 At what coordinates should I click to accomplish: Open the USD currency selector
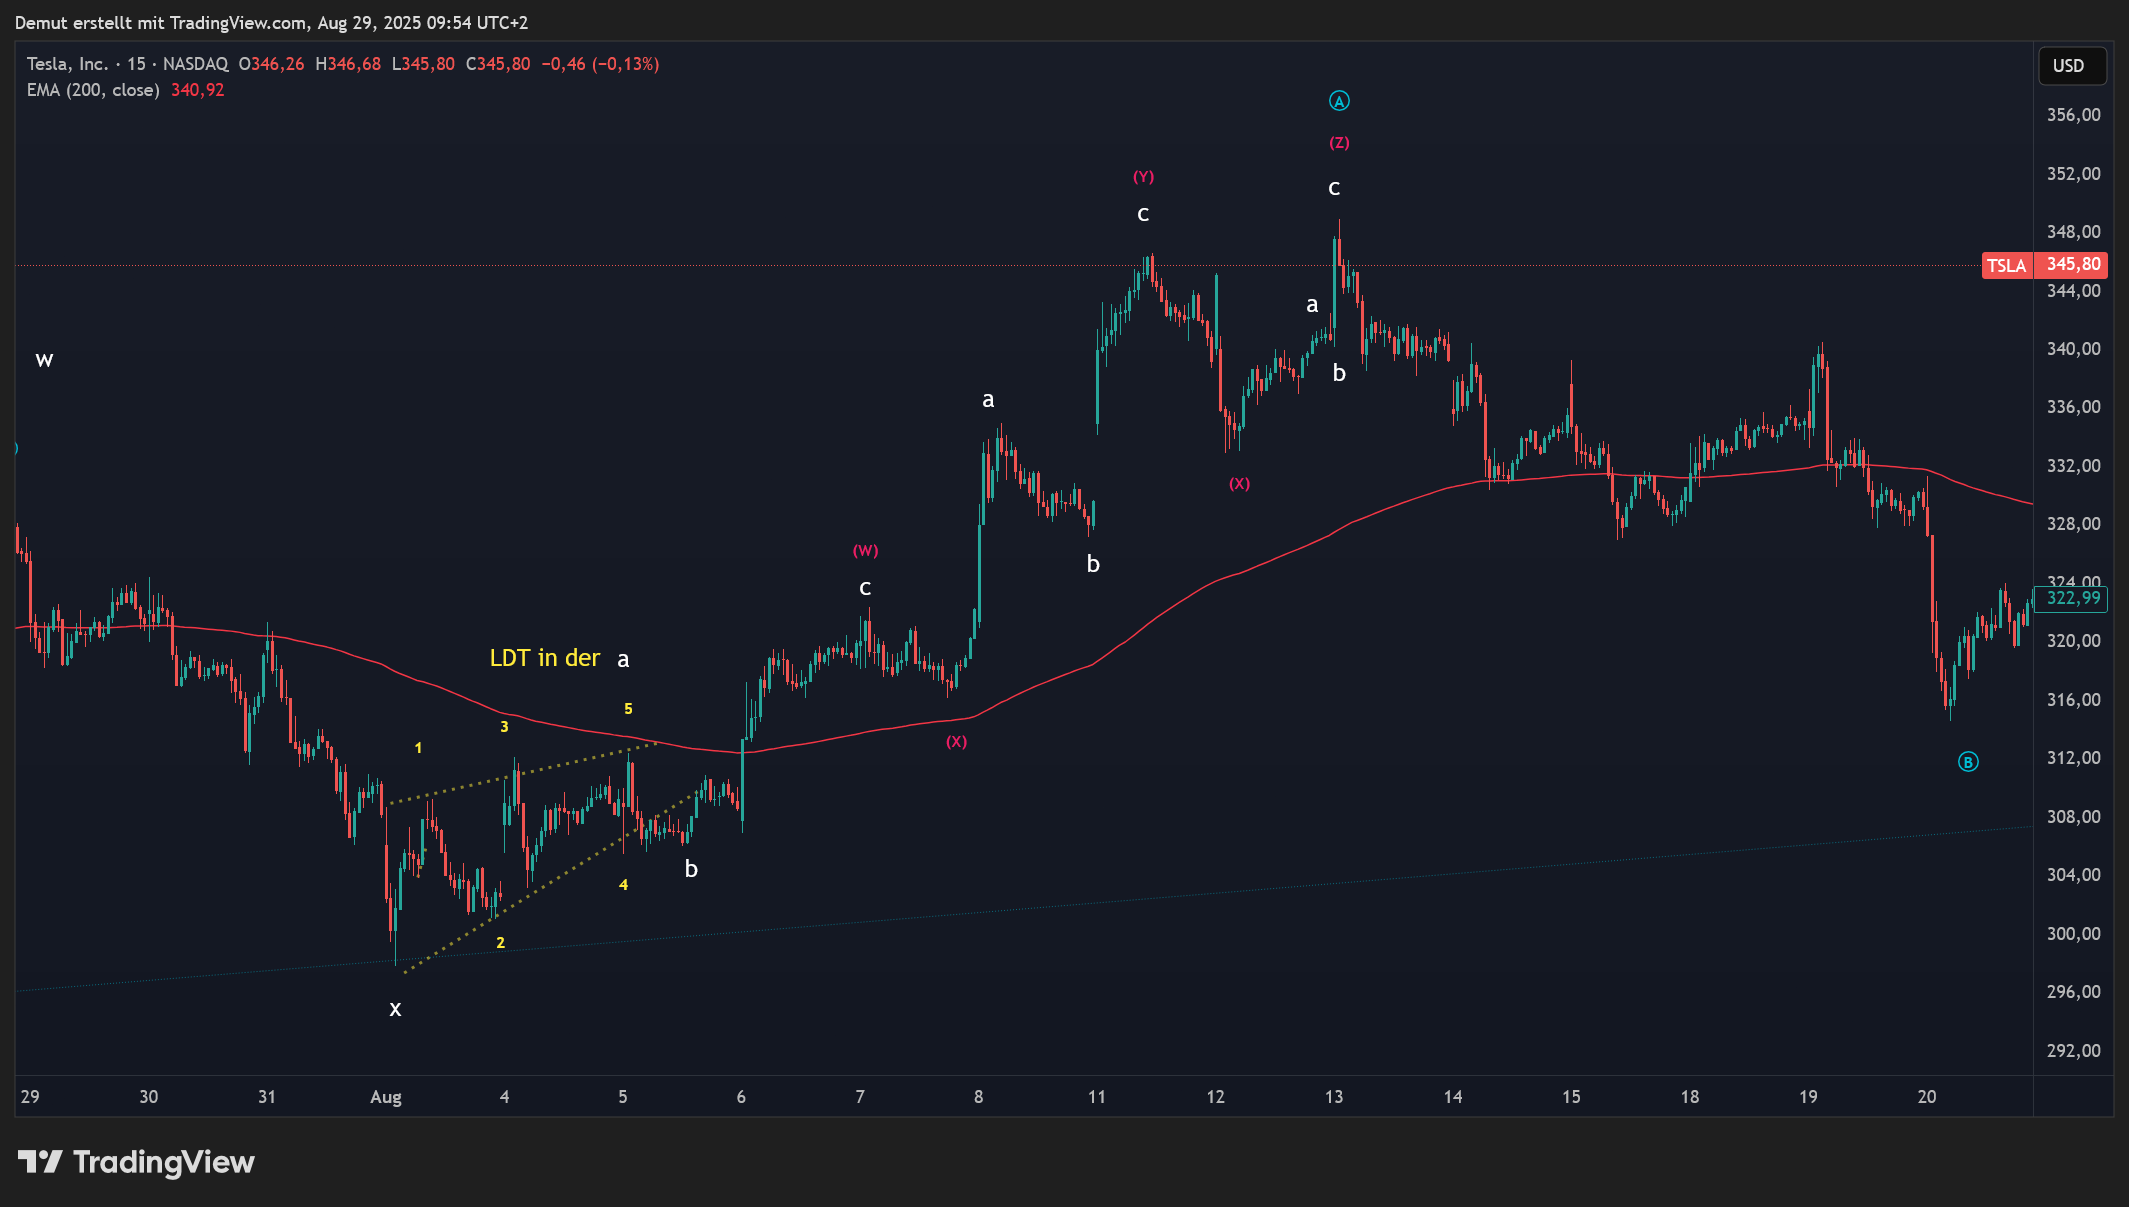pyautogui.click(x=2069, y=66)
